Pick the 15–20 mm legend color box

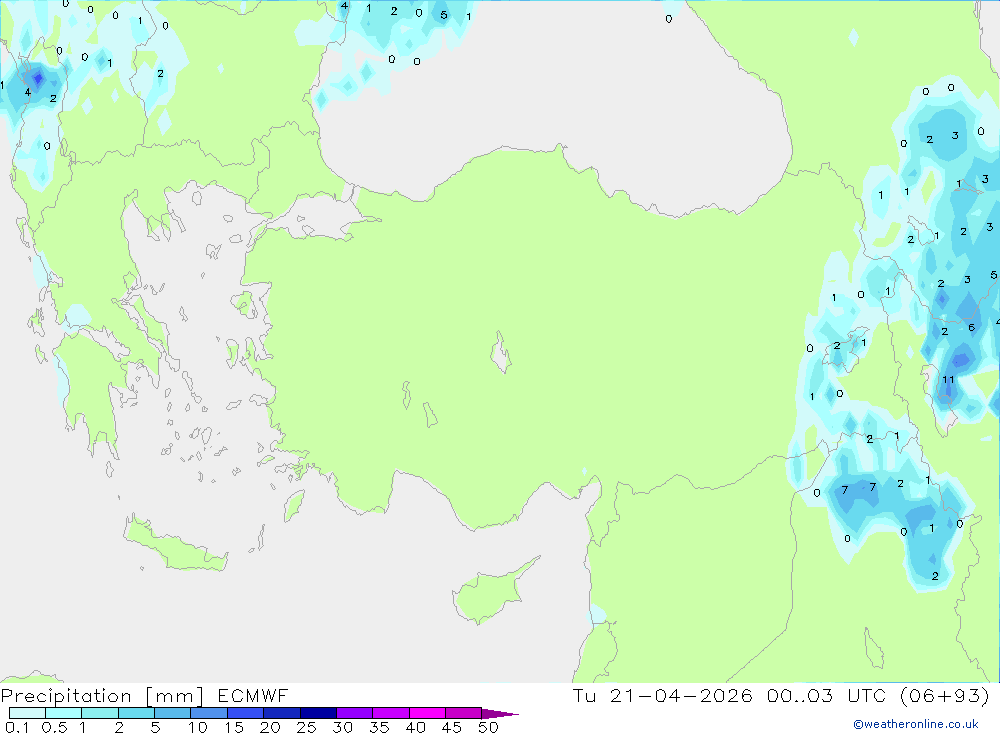pyautogui.click(x=245, y=713)
